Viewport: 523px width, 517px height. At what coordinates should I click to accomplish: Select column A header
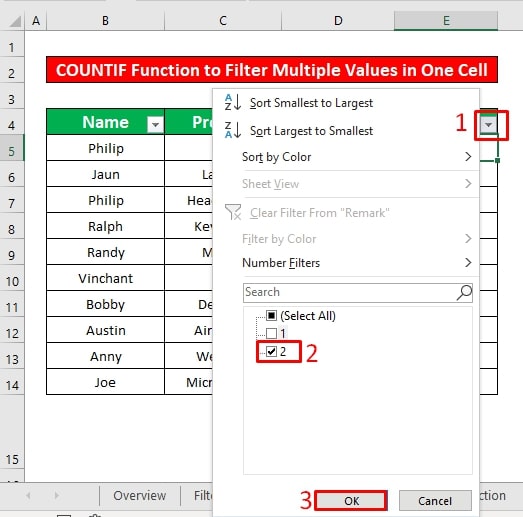tap(36, 21)
